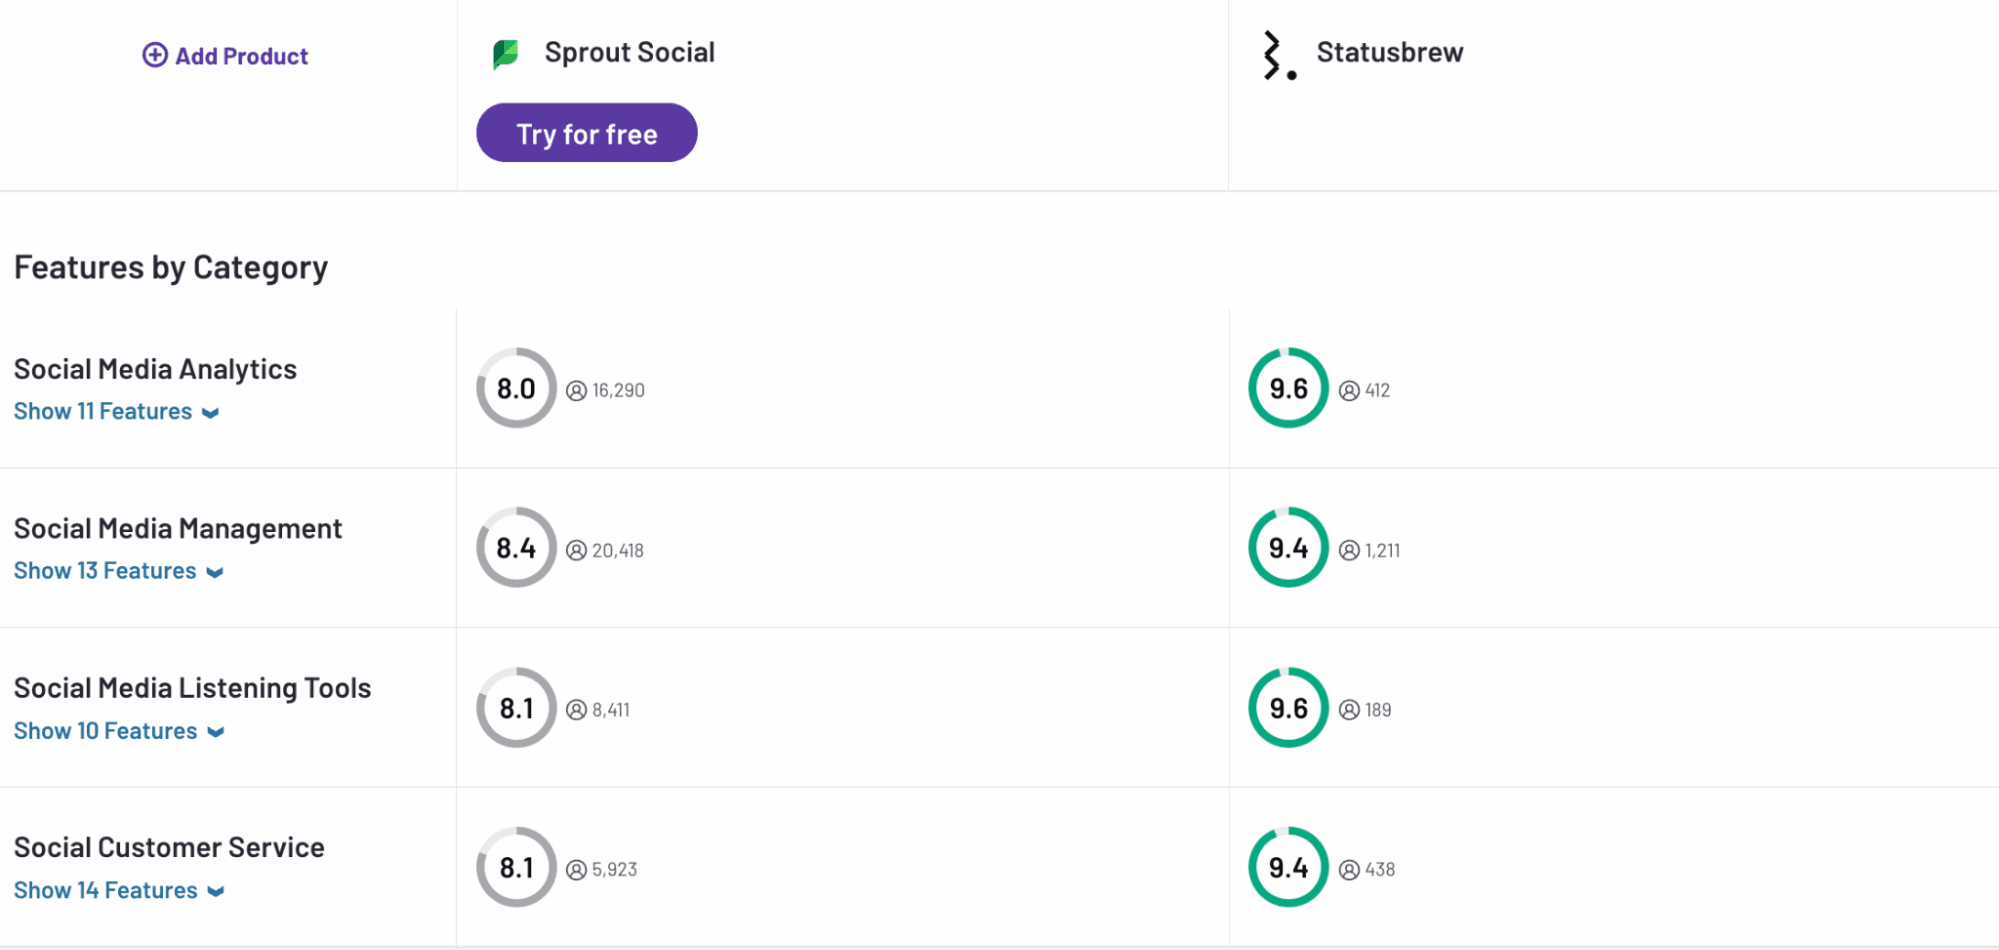Click reviewer icon beside 189 count
Screen dimensions: 1999x950
1349,710
